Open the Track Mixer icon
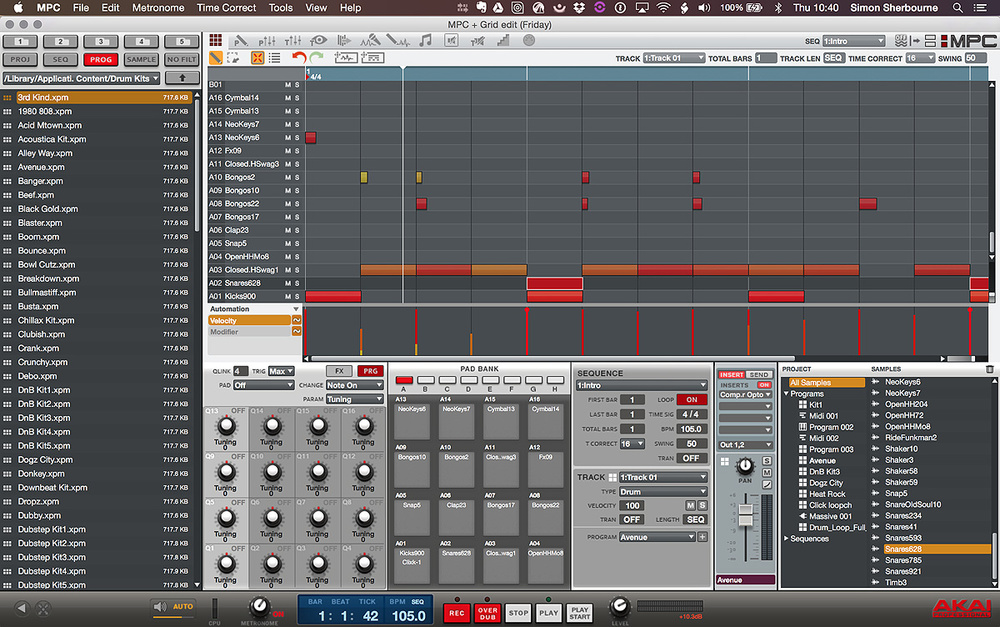Screen dimensions: 1000x627 [293, 41]
